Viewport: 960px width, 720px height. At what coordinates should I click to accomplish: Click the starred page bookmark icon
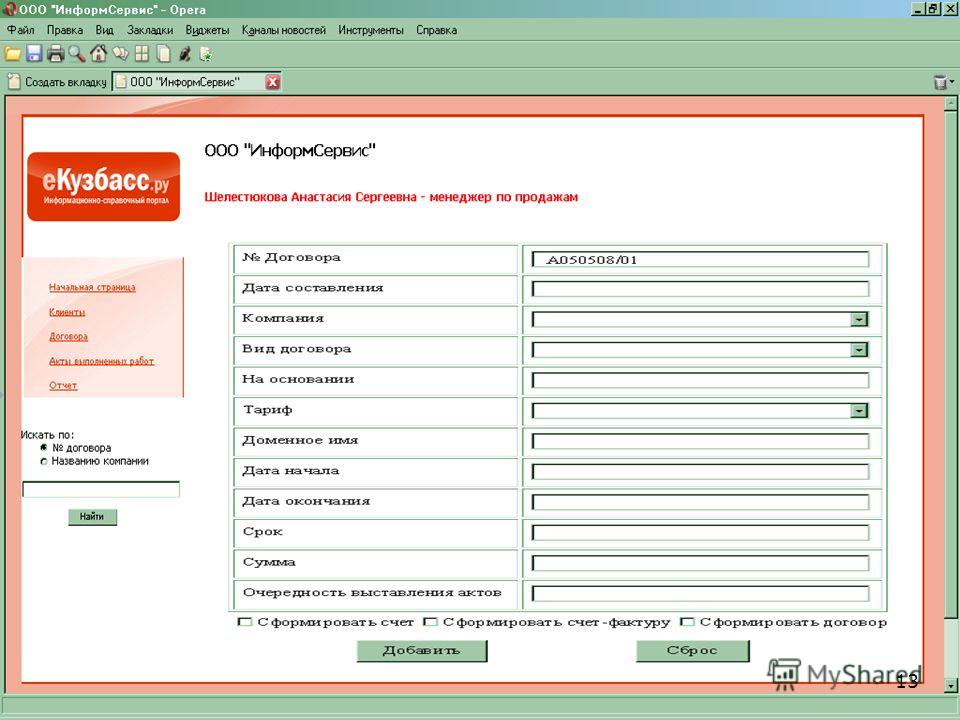(x=206, y=54)
